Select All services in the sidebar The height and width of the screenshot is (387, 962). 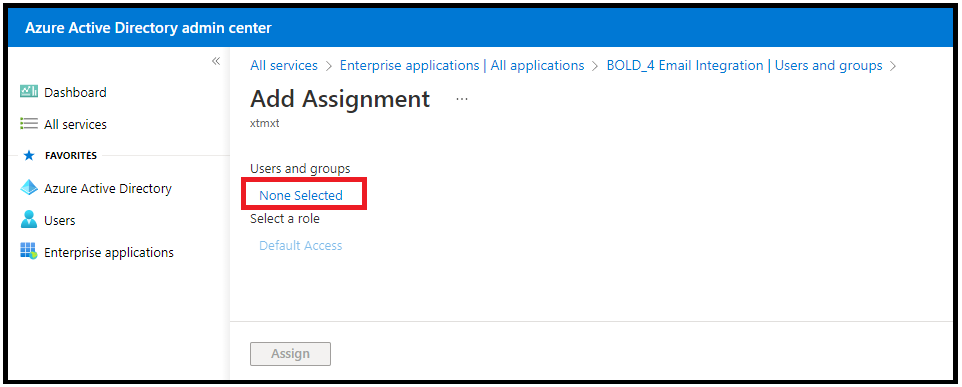click(x=75, y=125)
